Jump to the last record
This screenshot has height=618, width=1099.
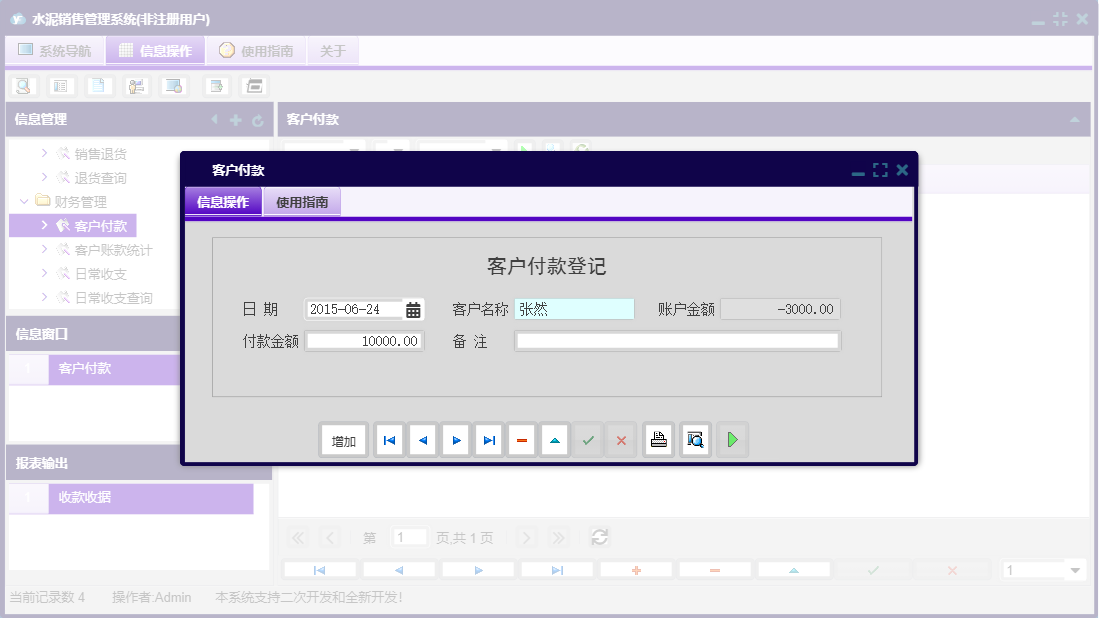click(x=488, y=439)
